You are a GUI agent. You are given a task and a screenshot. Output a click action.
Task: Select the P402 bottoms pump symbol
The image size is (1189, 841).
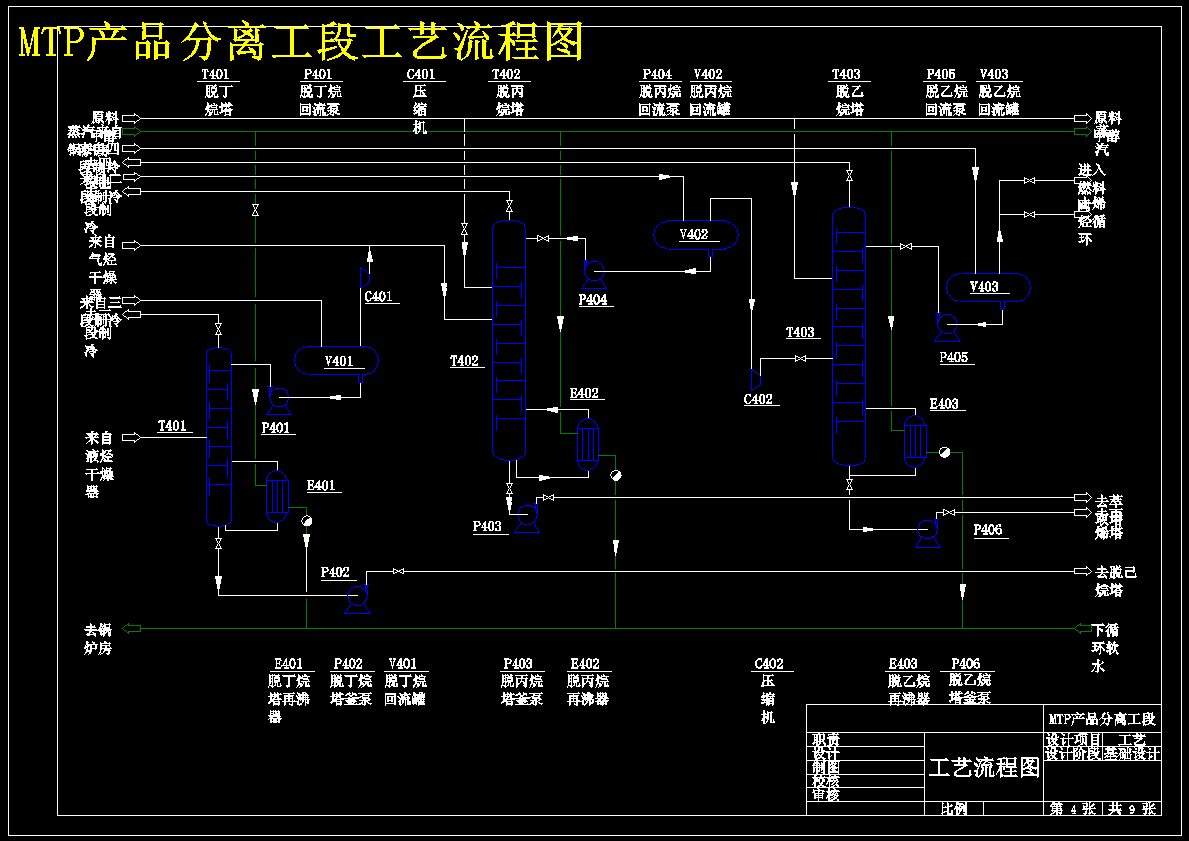(x=357, y=599)
